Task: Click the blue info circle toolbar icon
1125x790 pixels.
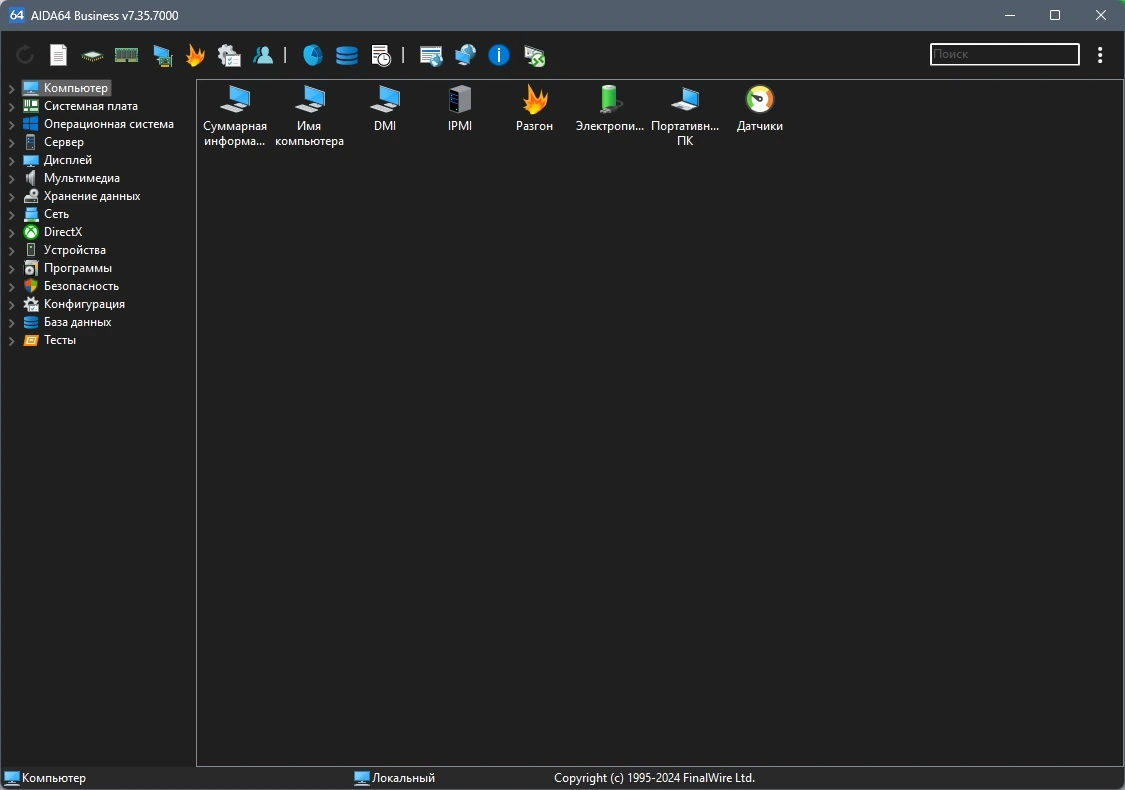Action: pyautogui.click(x=499, y=55)
